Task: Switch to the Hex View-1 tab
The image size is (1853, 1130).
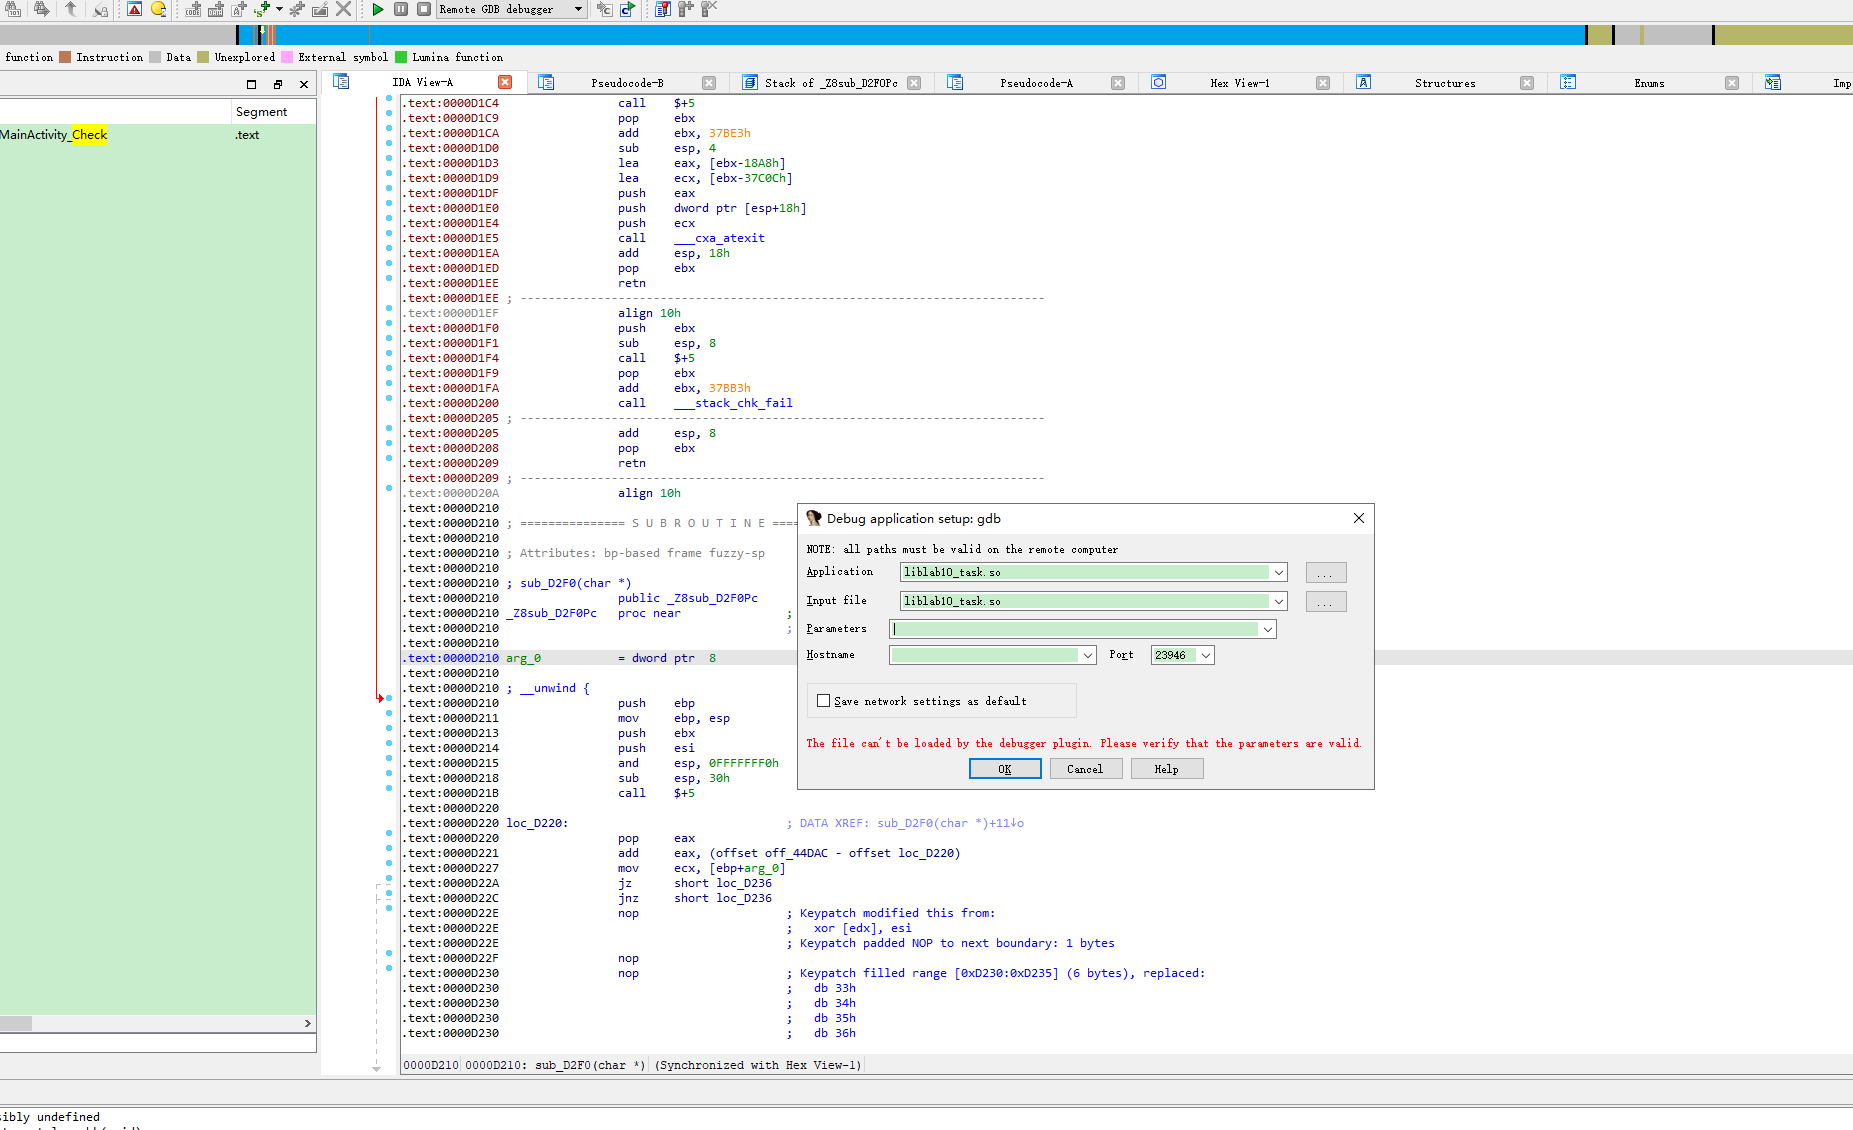Action: tap(1239, 83)
